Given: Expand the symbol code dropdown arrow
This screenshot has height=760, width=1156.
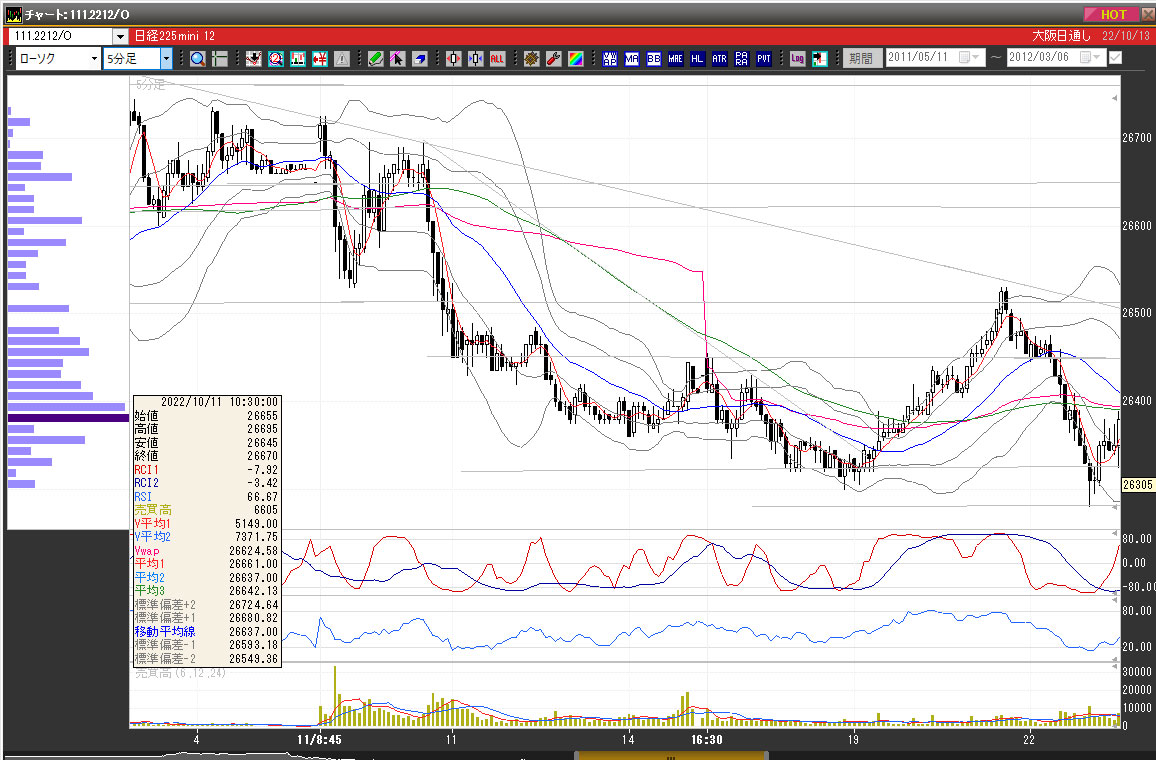Looking at the screenshot, I should tap(120, 36).
